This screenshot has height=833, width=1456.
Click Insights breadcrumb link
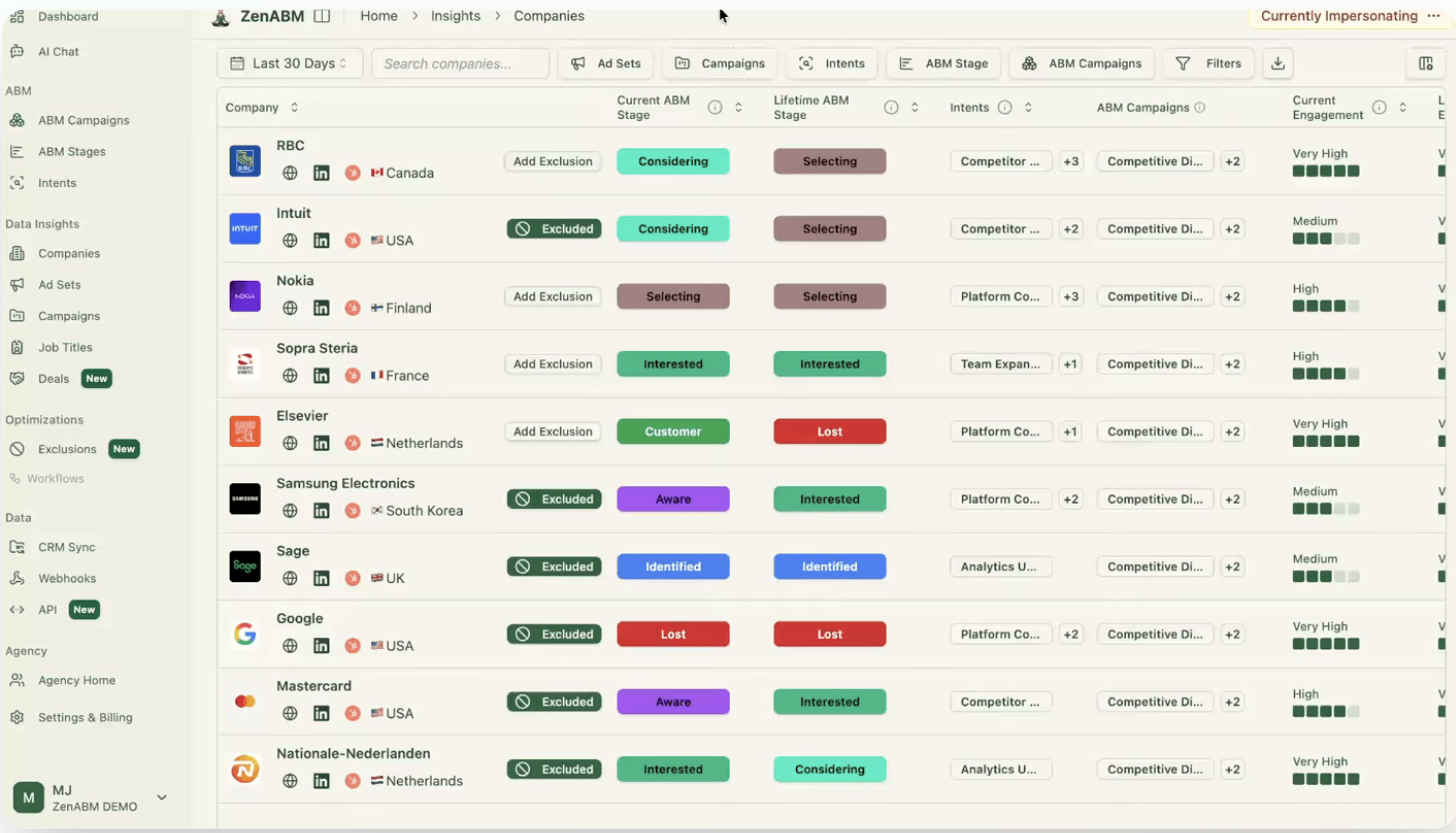tap(456, 16)
